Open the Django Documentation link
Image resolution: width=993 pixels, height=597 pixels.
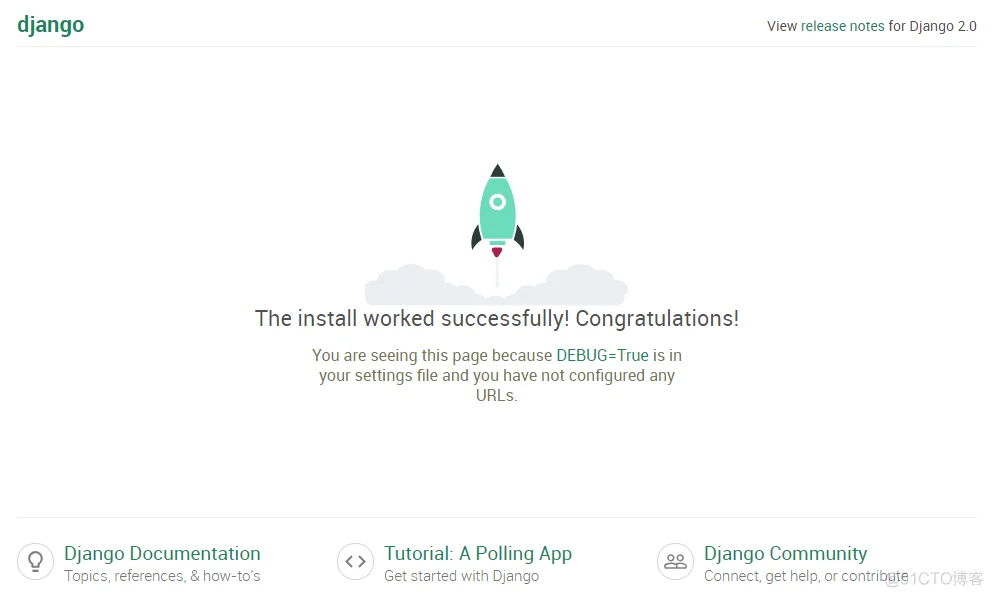[162, 553]
